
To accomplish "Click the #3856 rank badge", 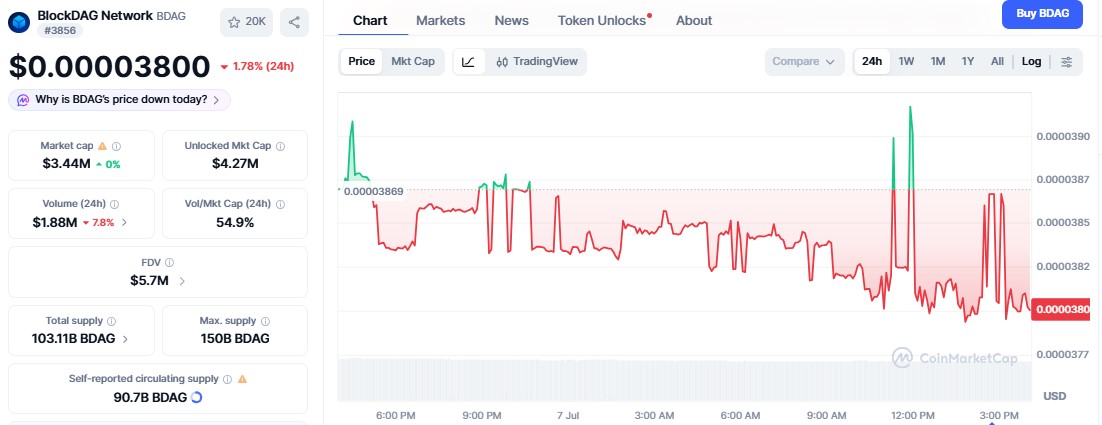I will point(60,30).
